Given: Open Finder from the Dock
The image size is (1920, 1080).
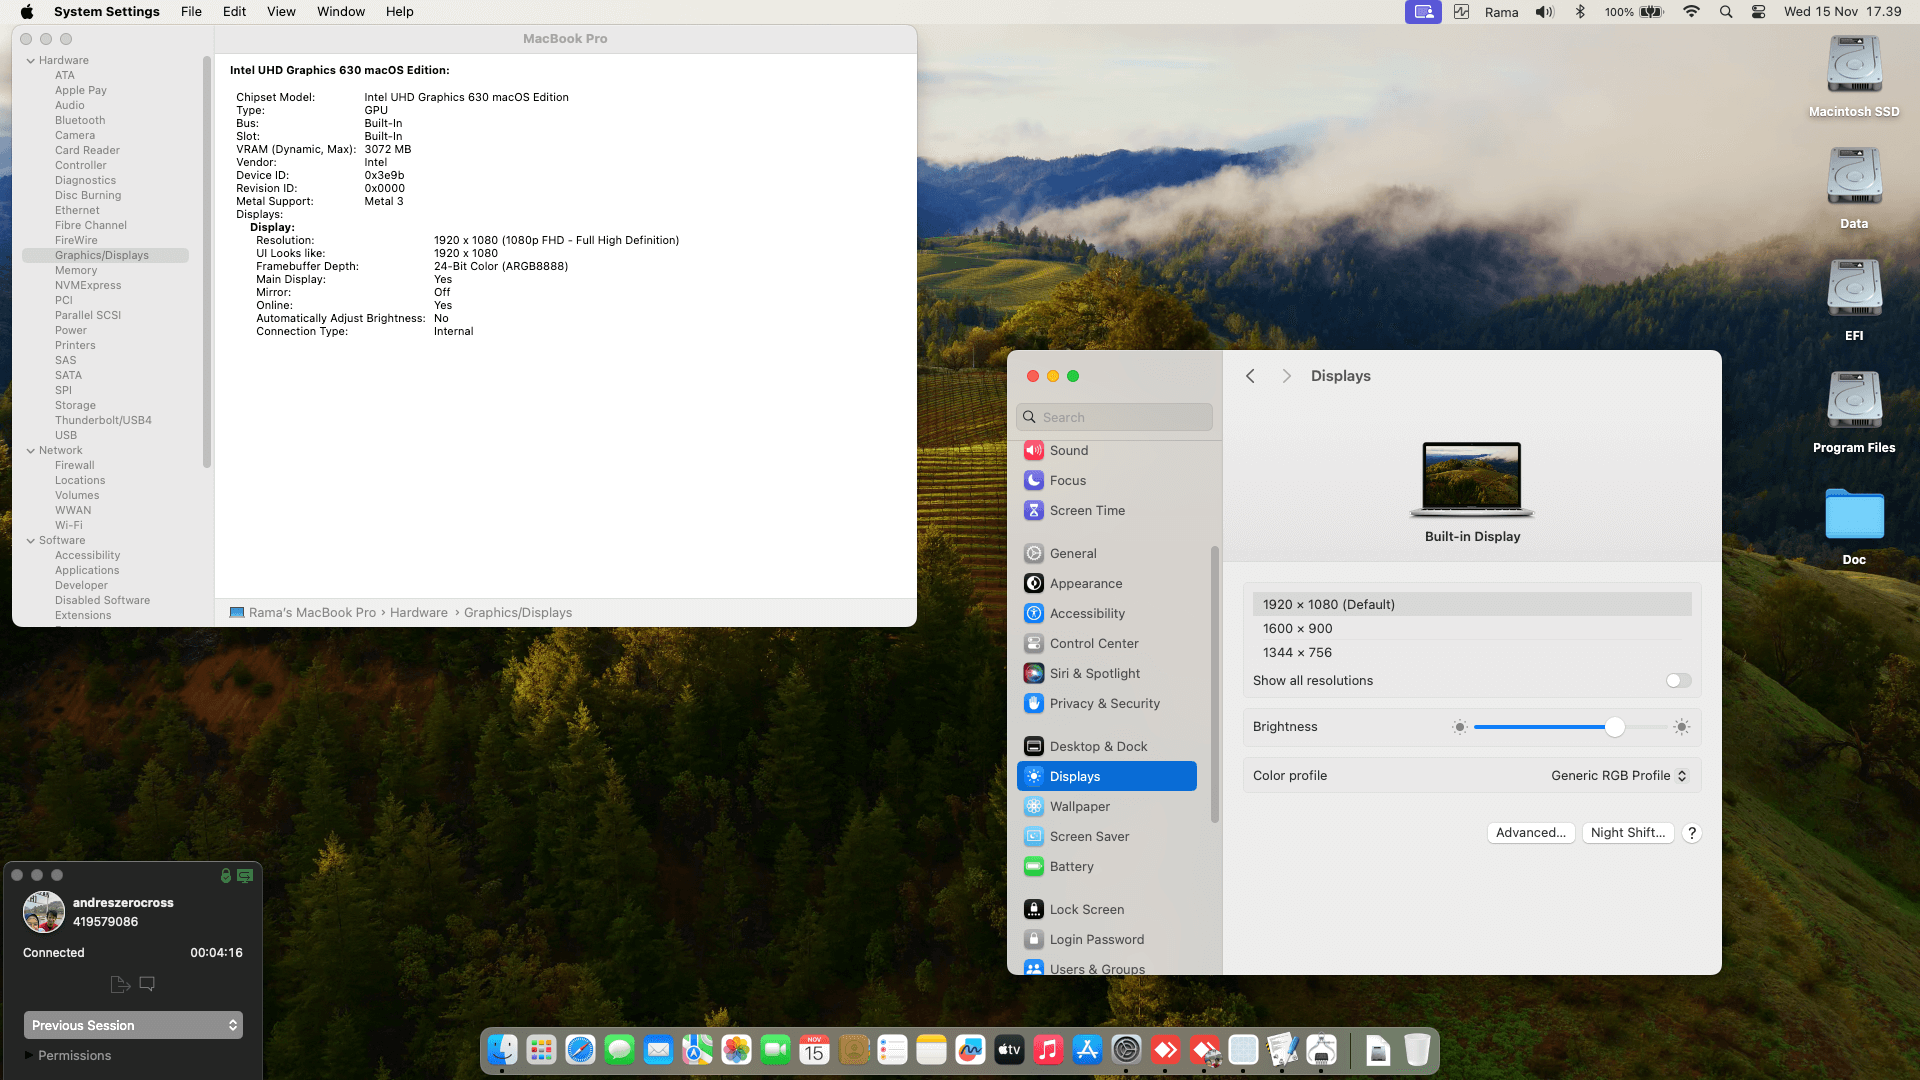Looking at the screenshot, I should click(x=502, y=1050).
